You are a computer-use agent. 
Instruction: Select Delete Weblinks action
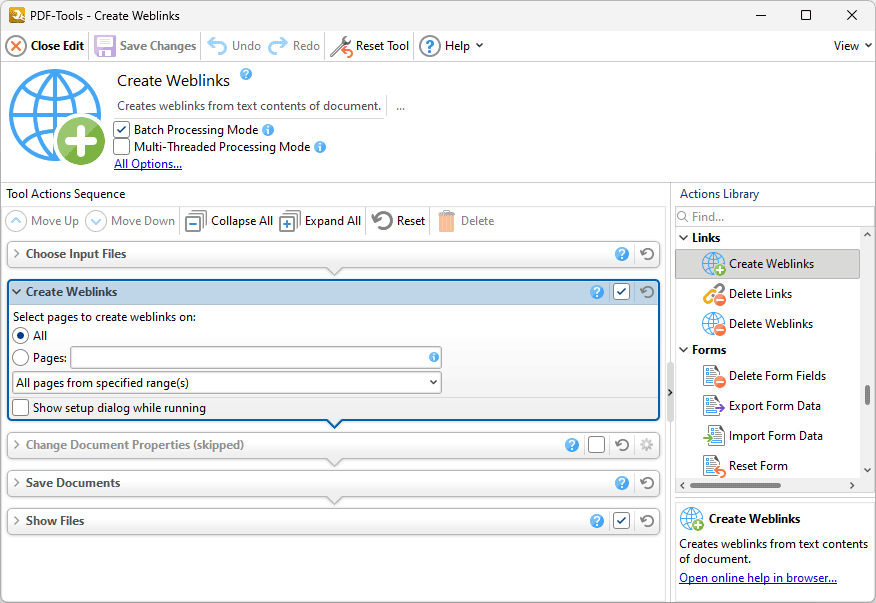pos(768,324)
